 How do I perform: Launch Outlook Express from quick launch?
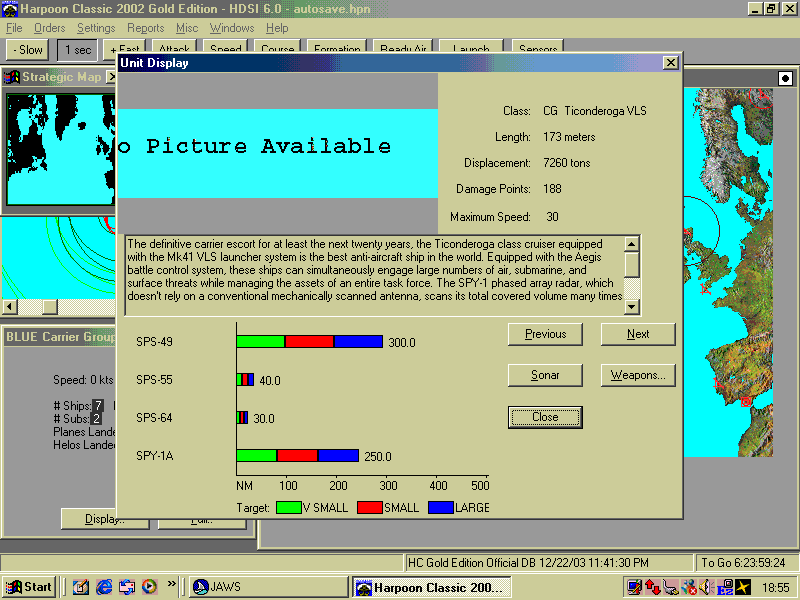(x=127, y=587)
